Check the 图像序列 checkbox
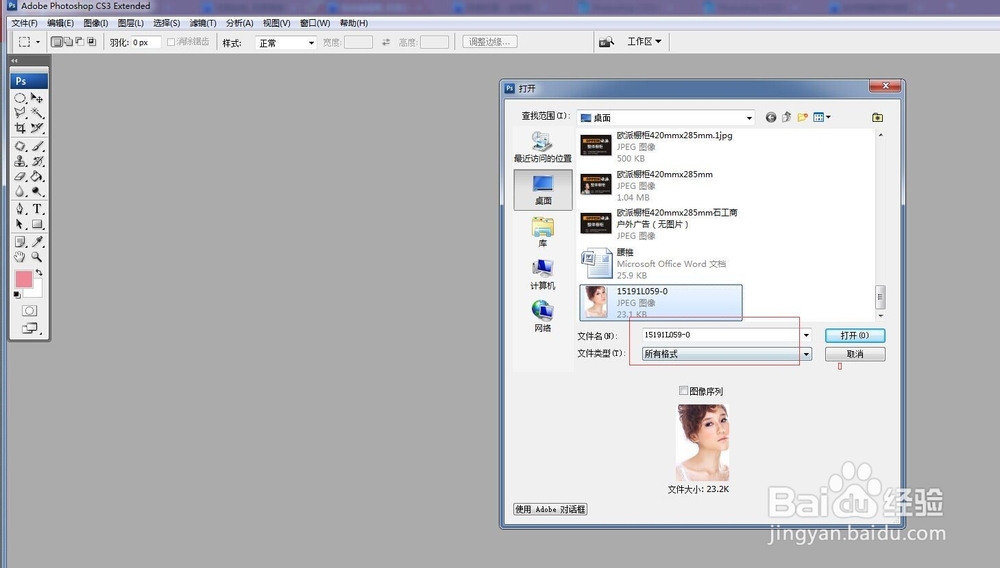 click(x=683, y=391)
